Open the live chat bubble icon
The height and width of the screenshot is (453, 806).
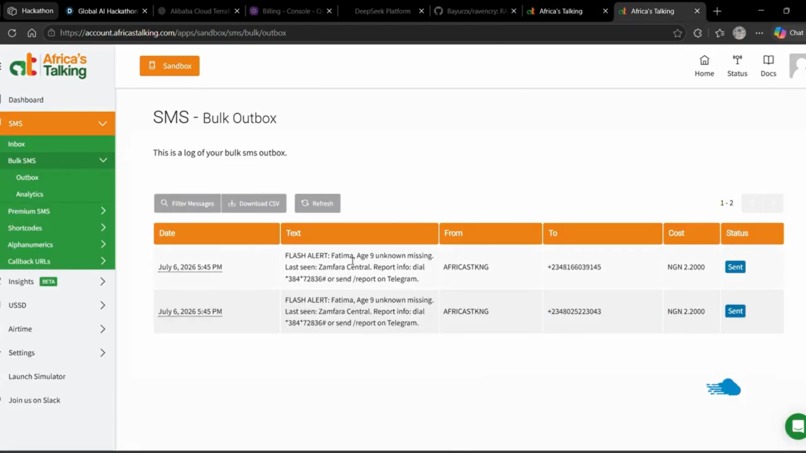coord(796,426)
